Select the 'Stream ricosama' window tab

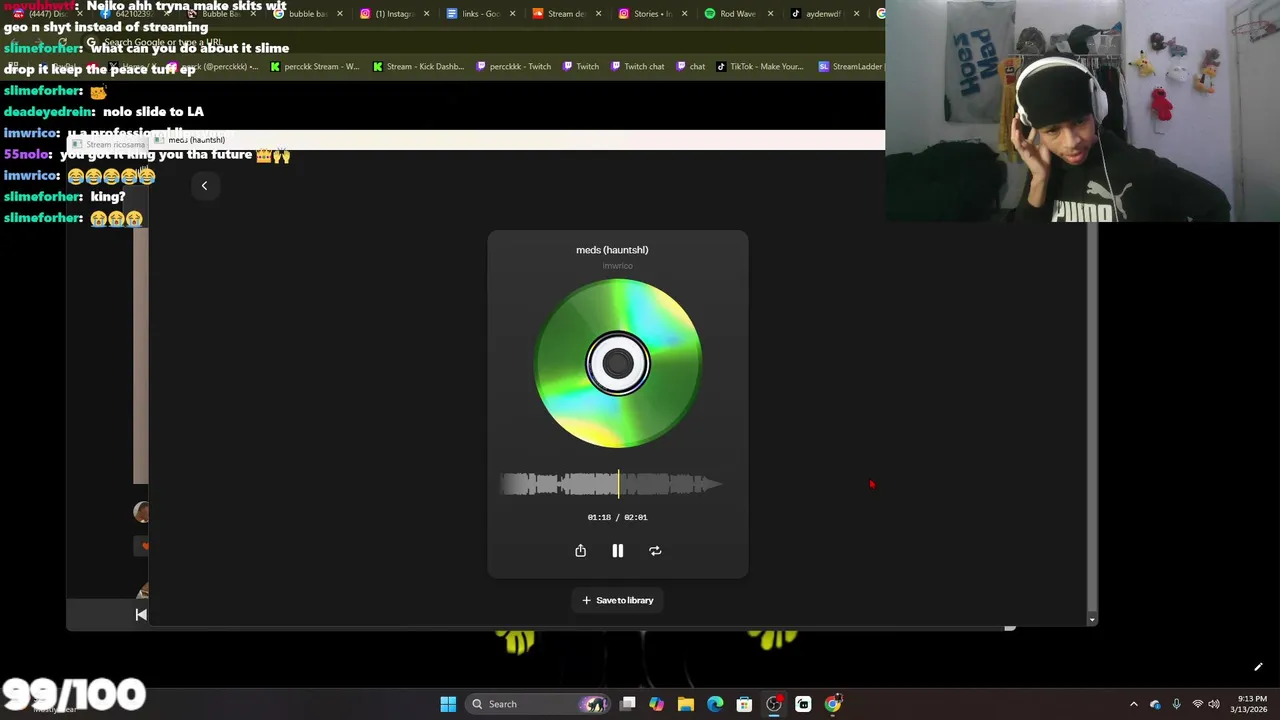tap(110, 145)
